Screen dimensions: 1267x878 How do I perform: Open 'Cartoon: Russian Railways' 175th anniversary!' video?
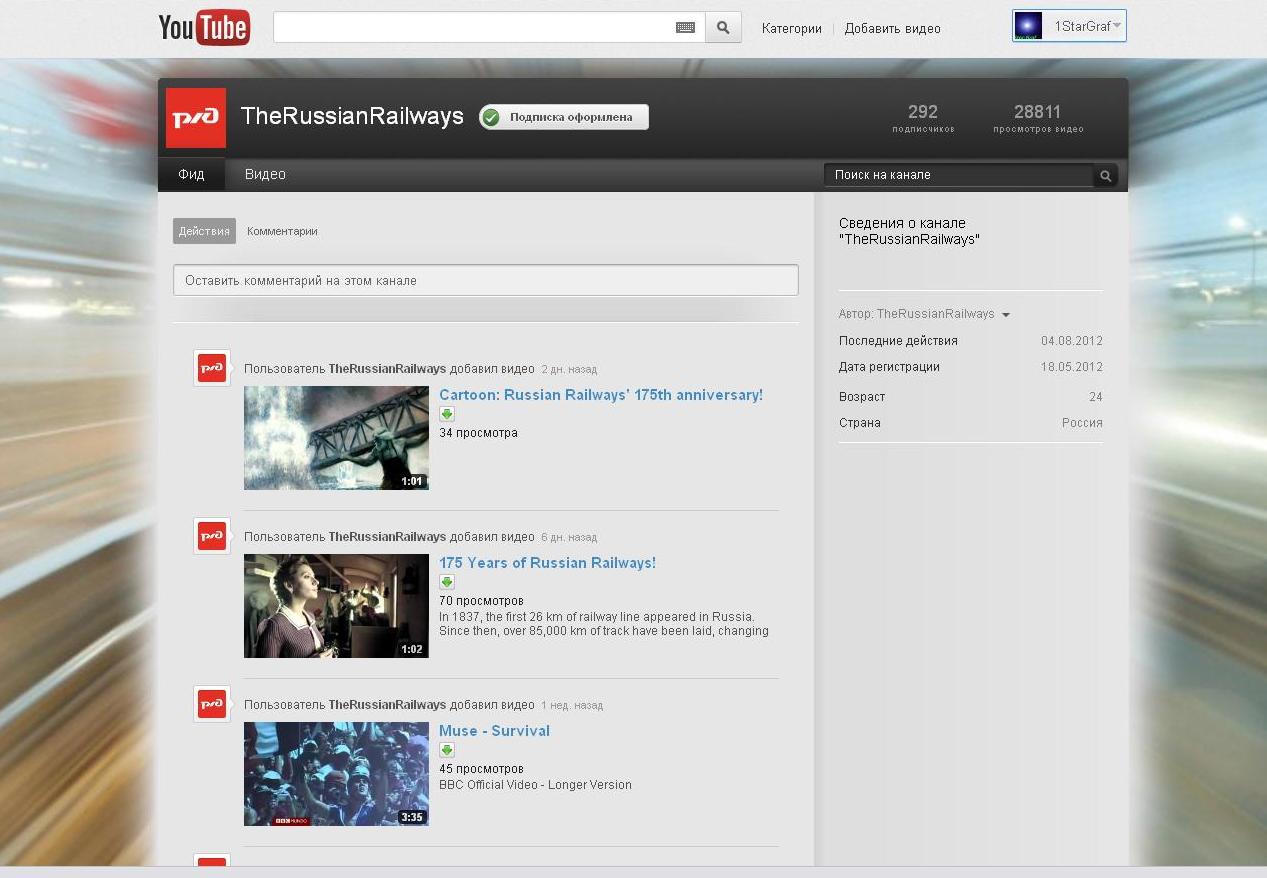pyautogui.click(x=601, y=395)
